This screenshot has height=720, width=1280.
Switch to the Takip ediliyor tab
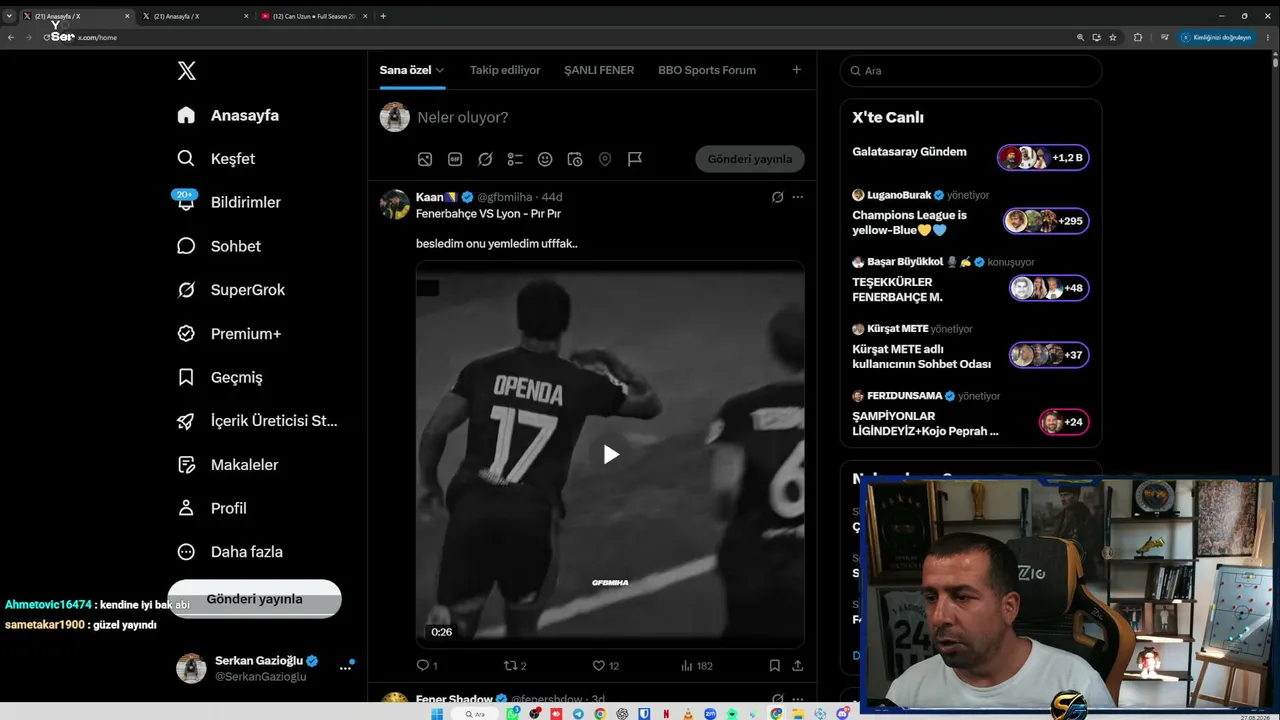[505, 70]
